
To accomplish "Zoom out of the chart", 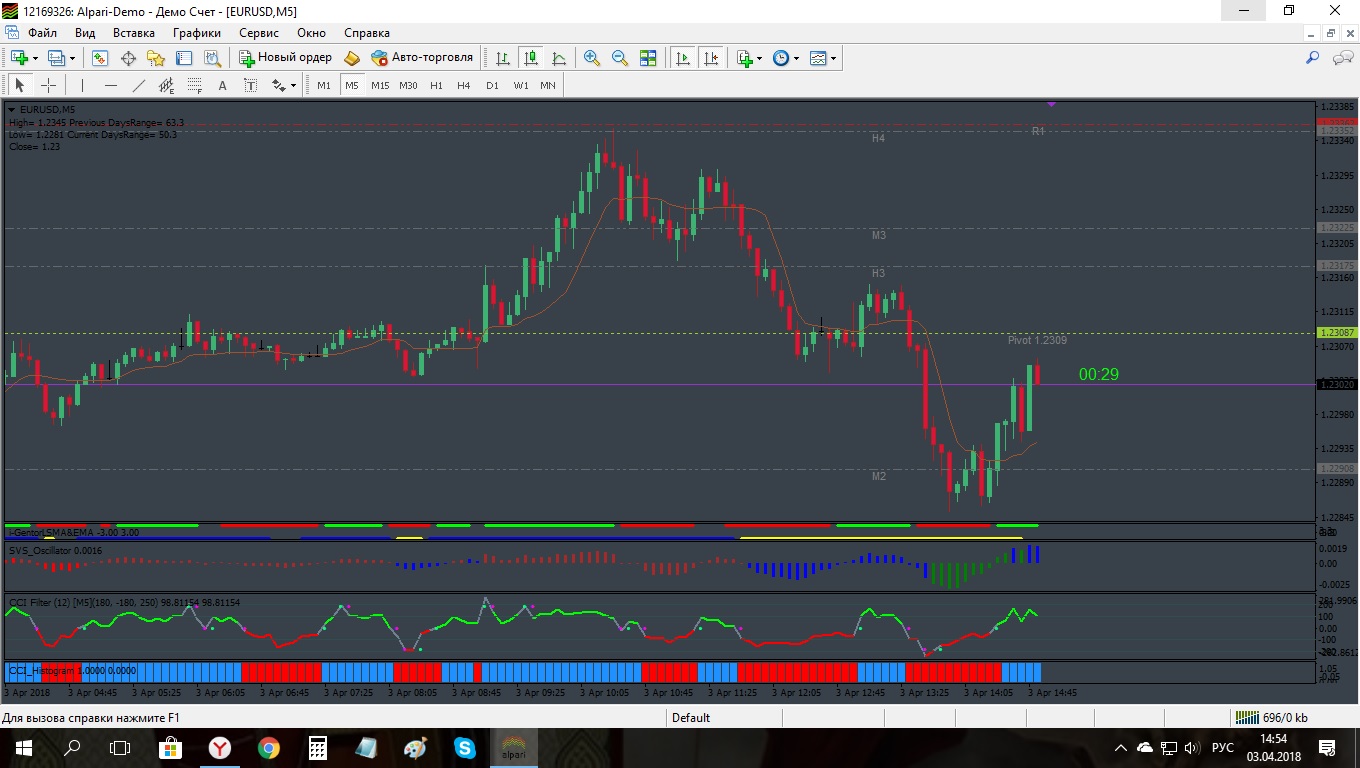I will coord(620,58).
